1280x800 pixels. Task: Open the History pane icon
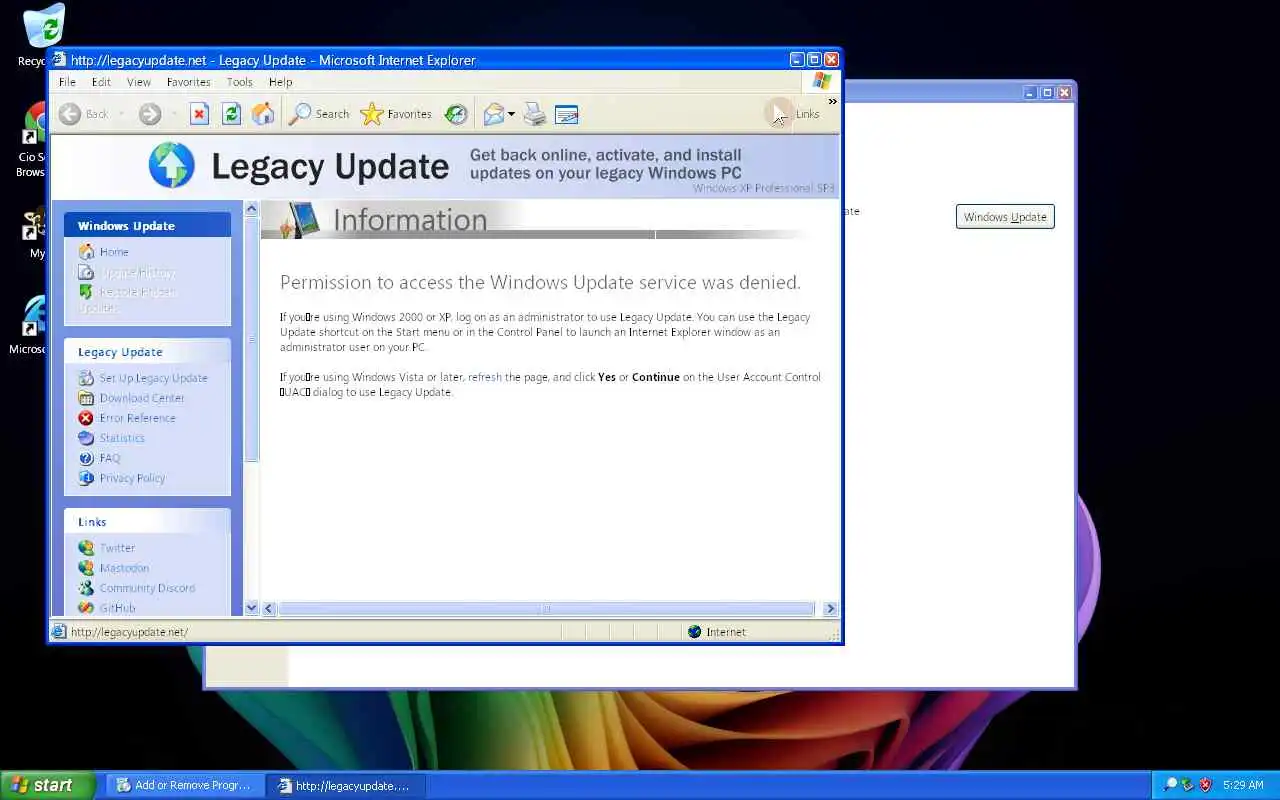[456, 114]
